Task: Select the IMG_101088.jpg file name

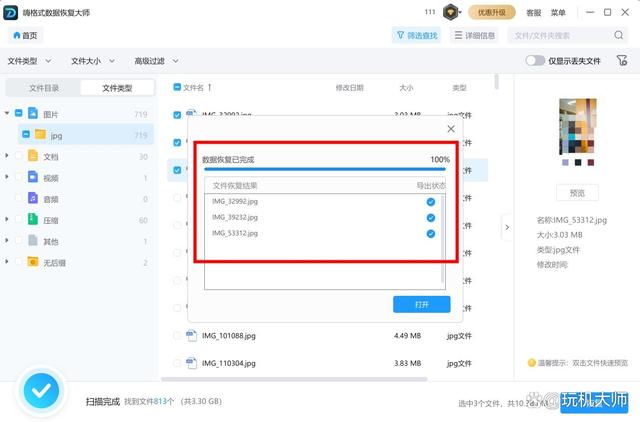Action: tap(229, 335)
